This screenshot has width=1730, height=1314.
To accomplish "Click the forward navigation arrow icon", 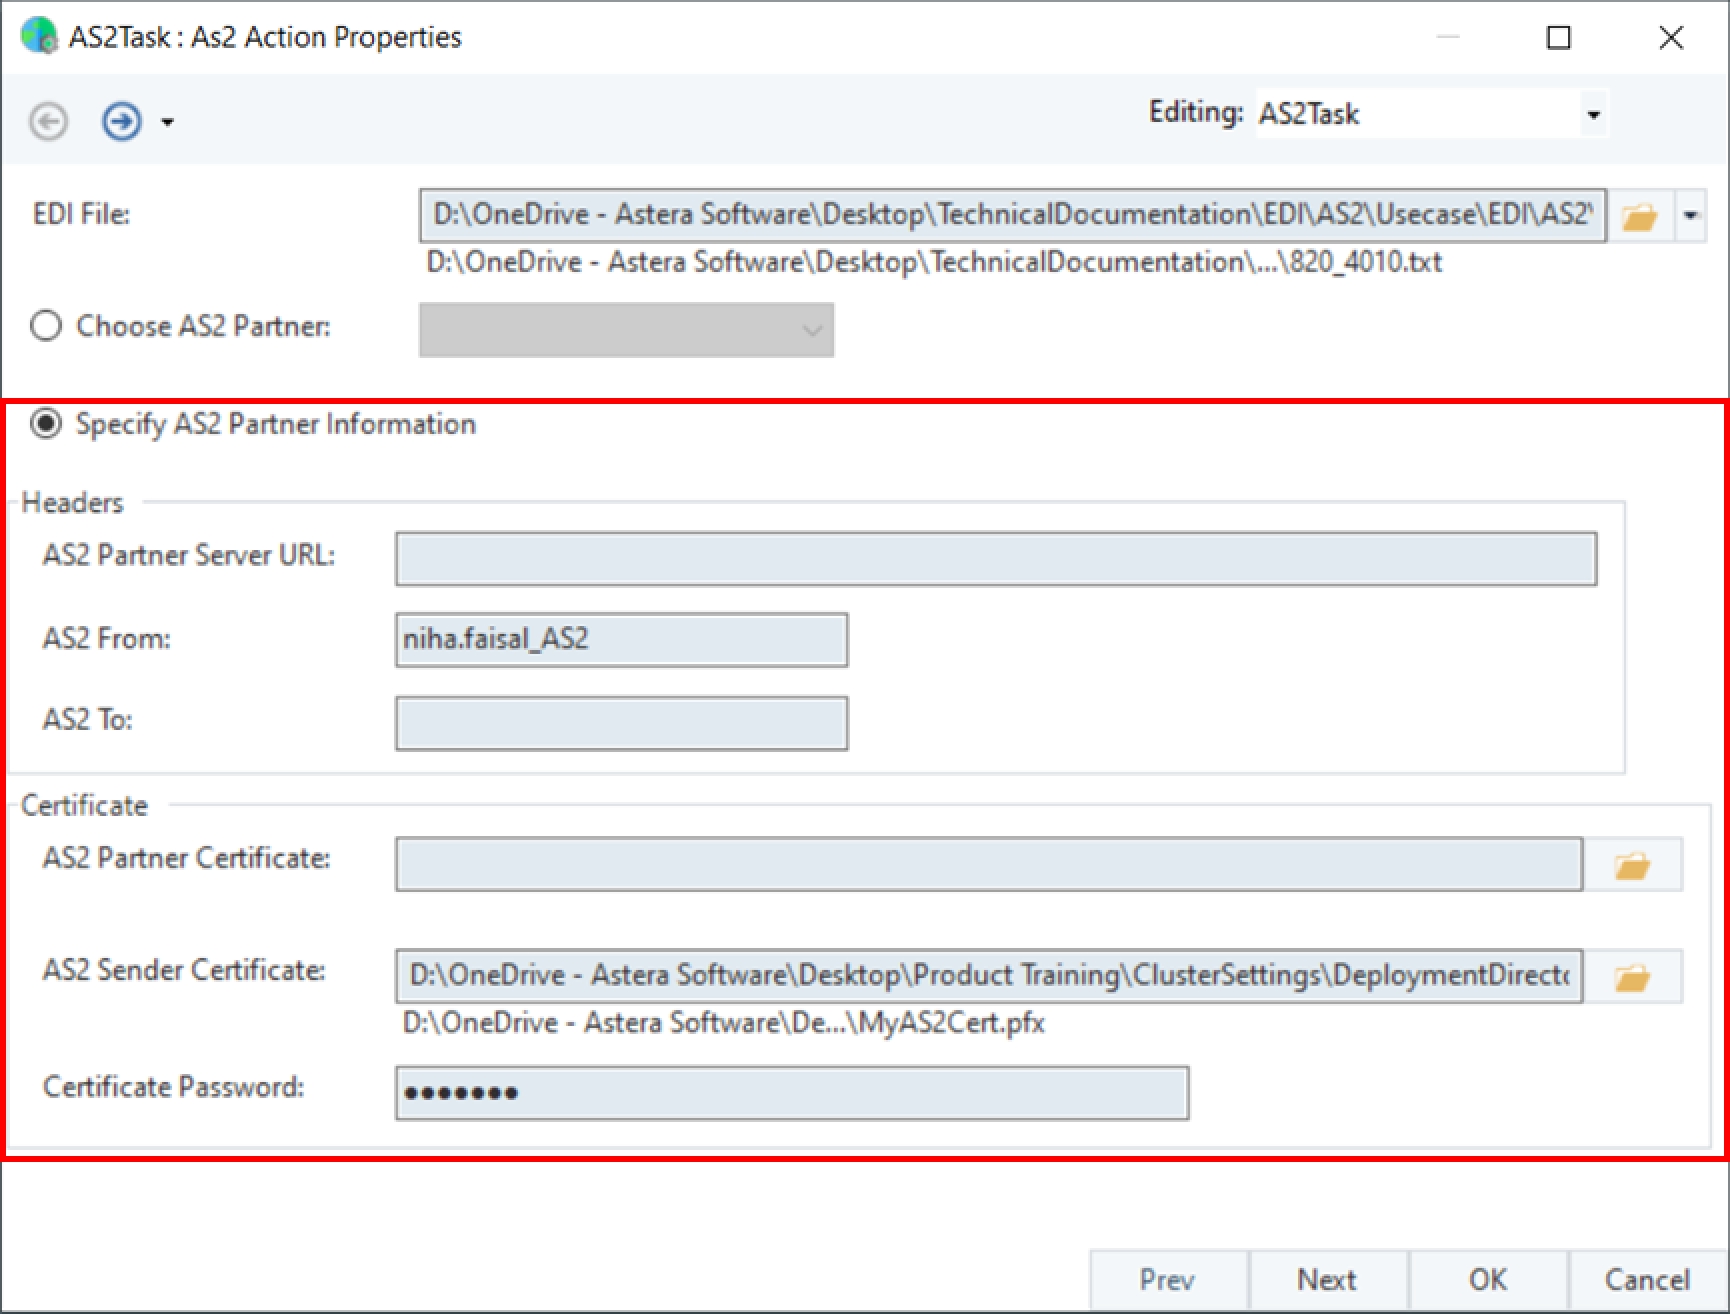I will 122,122.
